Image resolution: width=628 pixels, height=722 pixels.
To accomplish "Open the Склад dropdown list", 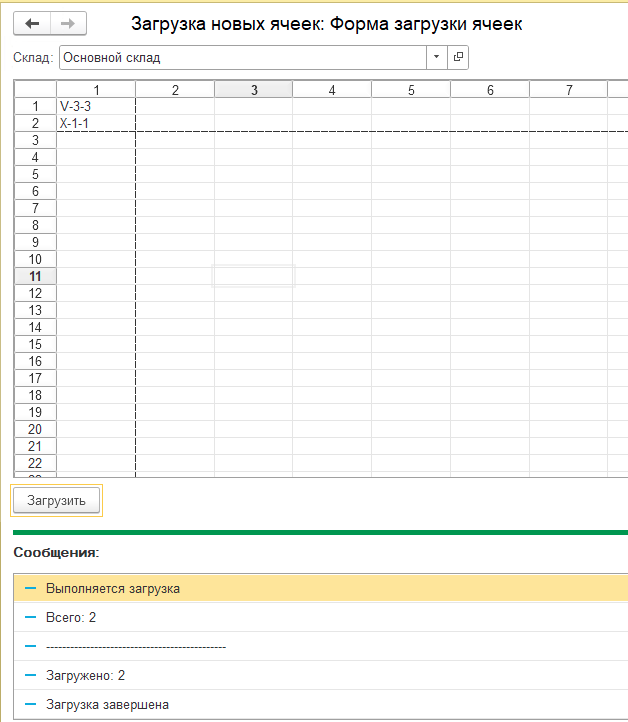I will [x=436, y=57].
